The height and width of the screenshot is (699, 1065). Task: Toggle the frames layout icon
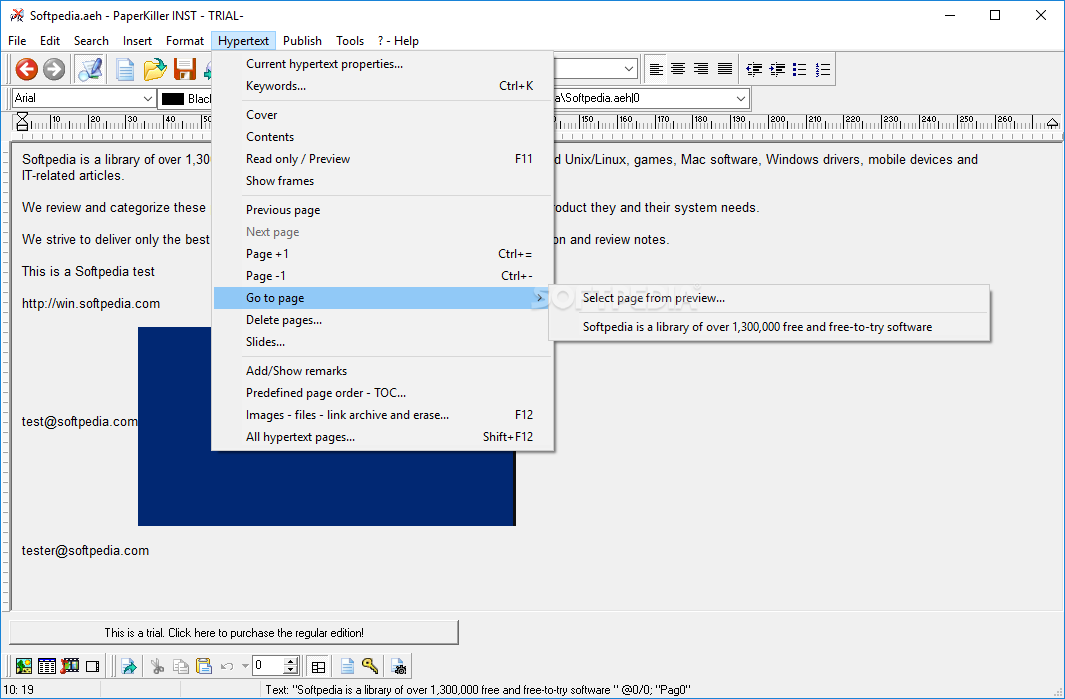coord(318,666)
